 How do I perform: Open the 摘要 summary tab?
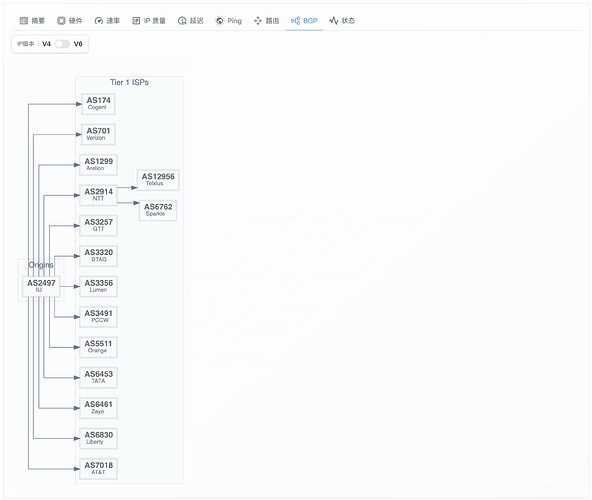(x=32, y=21)
